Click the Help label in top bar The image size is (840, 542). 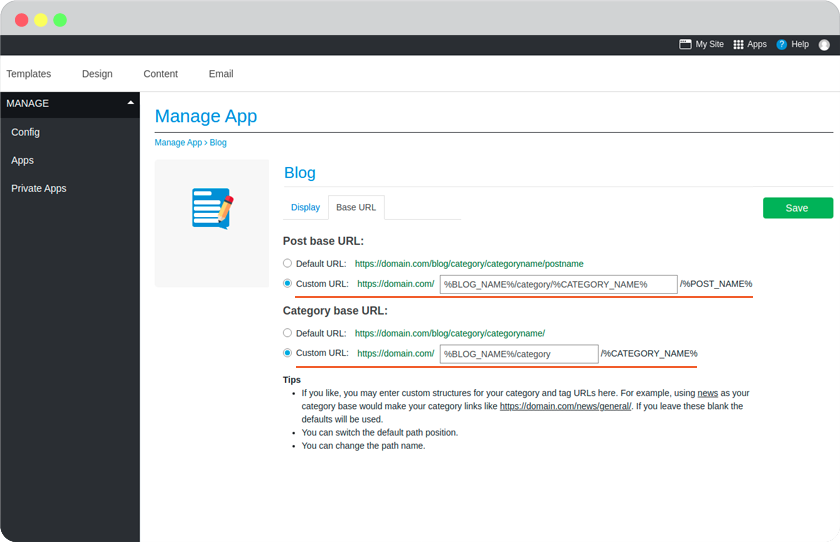pos(800,44)
